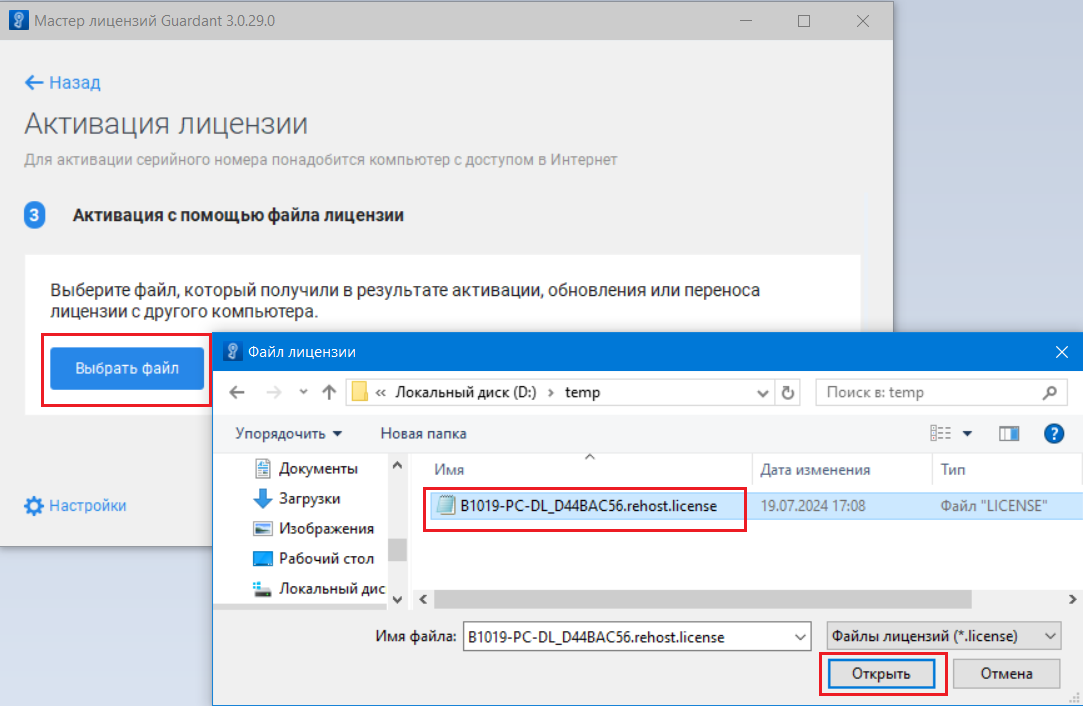The height and width of the screenshot is (706, 1083).
Task: Click the Выбрать файл button
Action: (127, 368)
